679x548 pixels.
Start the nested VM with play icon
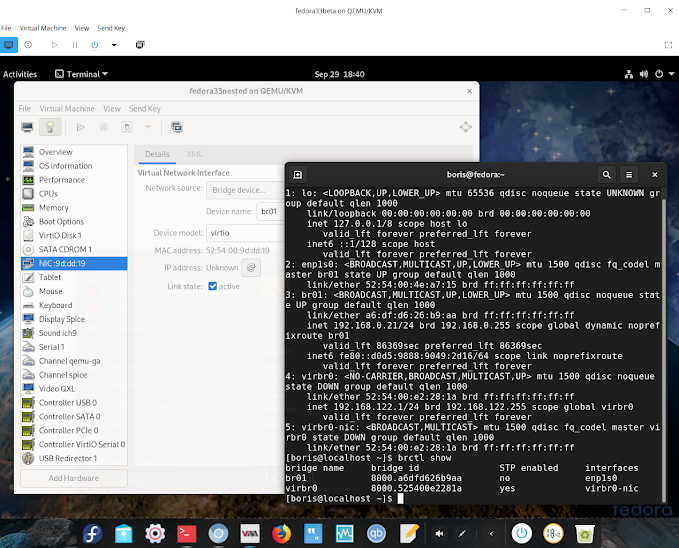80,127
